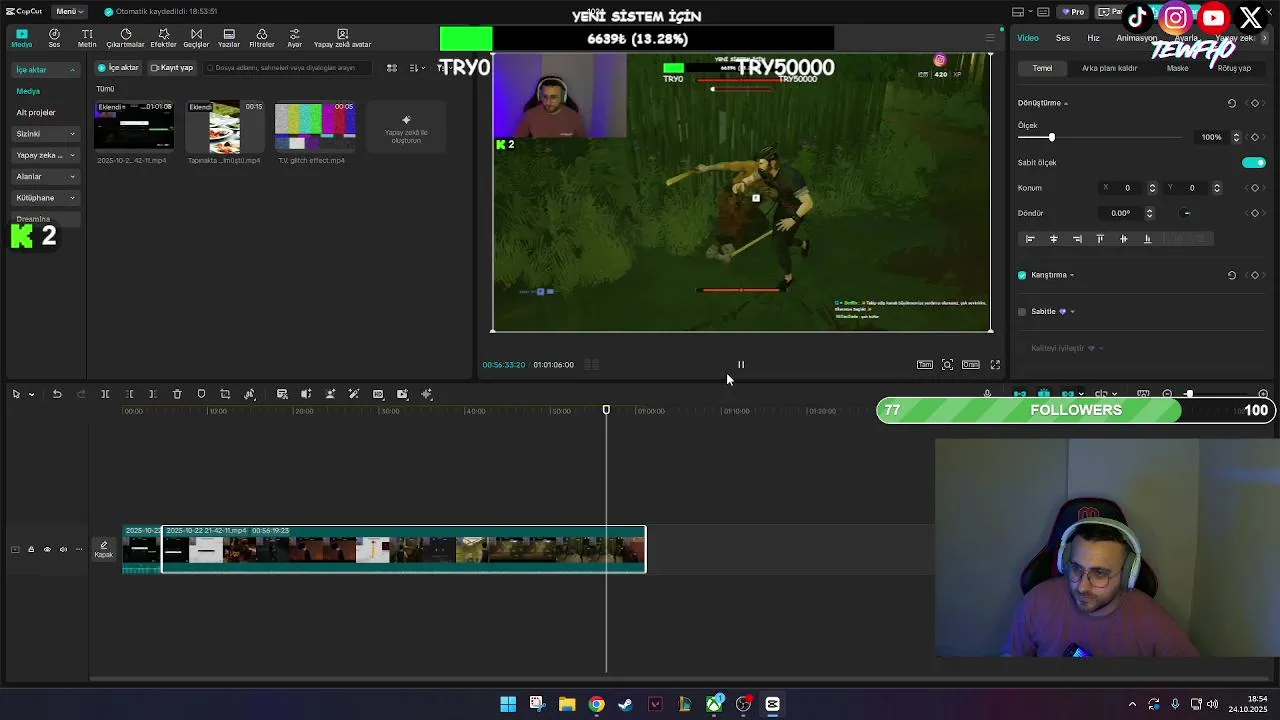
Task: Open preview fullscreen icon
Action: (x=995, y=365)
